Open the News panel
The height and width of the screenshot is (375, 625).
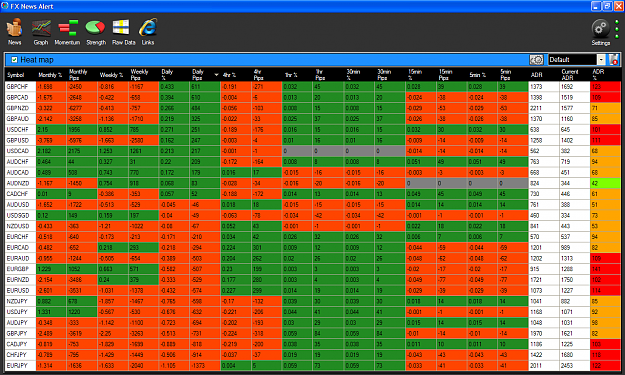pos(14,32)
